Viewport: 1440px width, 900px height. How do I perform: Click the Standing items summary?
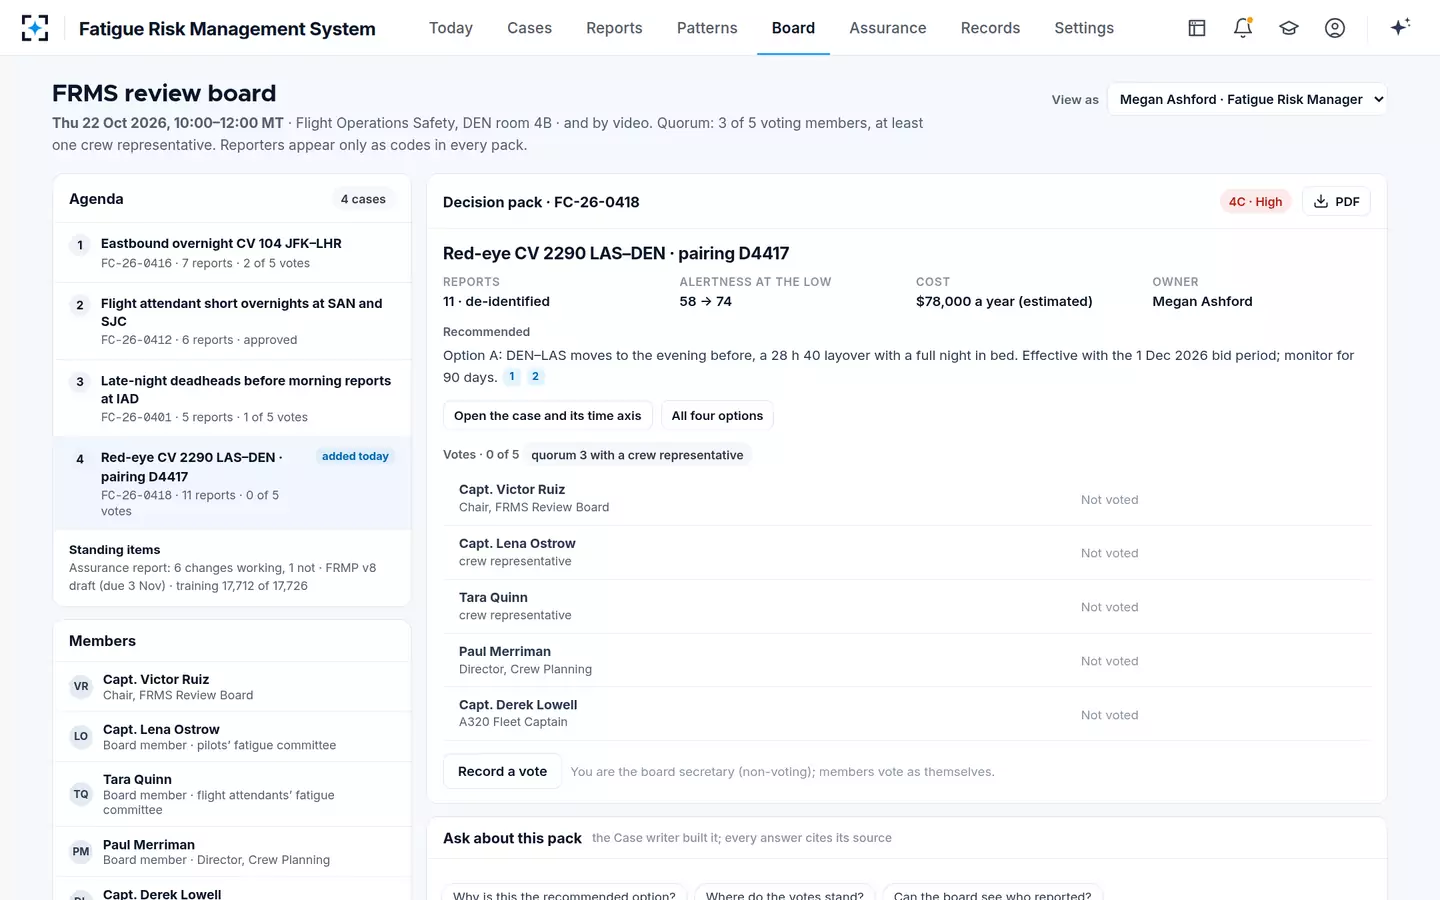coord(232,568)
